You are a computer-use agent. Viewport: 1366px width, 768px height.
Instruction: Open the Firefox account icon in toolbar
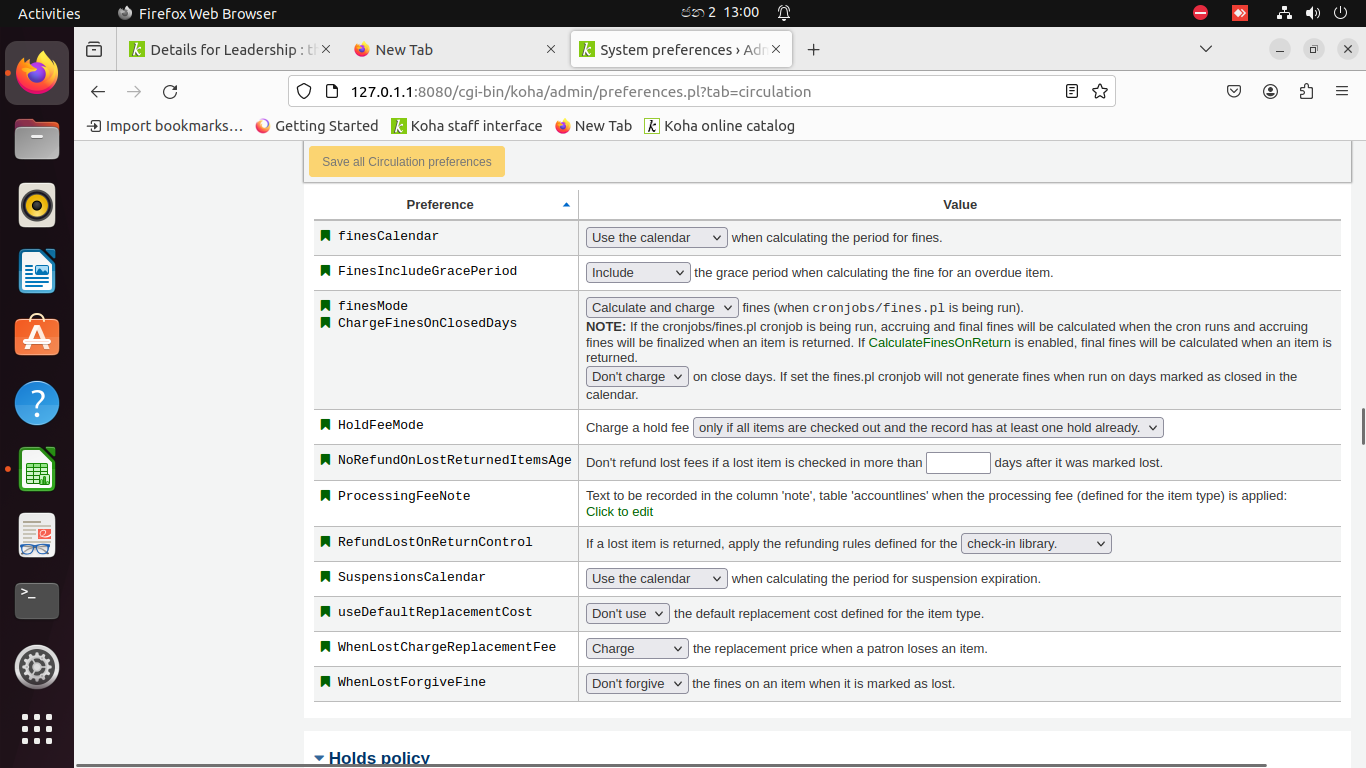pos(1270,91)
